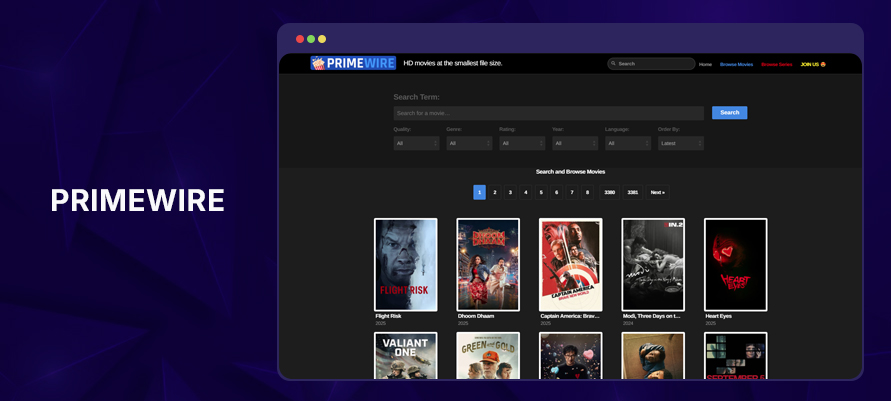This screenshot has width=891, height=401.
Task: Open the Flight Risk movie poster
Action: [x=405, y=265]
